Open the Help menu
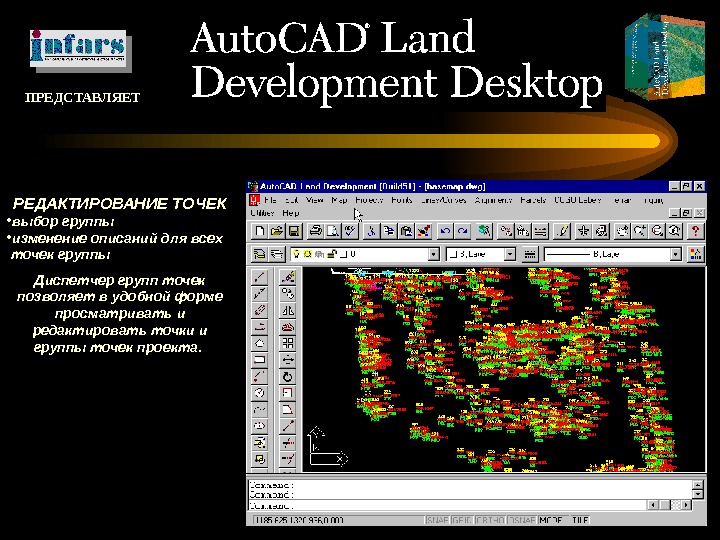The height and width of the screenshot is (540, 720). pyautogui.click(x=291, y=213)
